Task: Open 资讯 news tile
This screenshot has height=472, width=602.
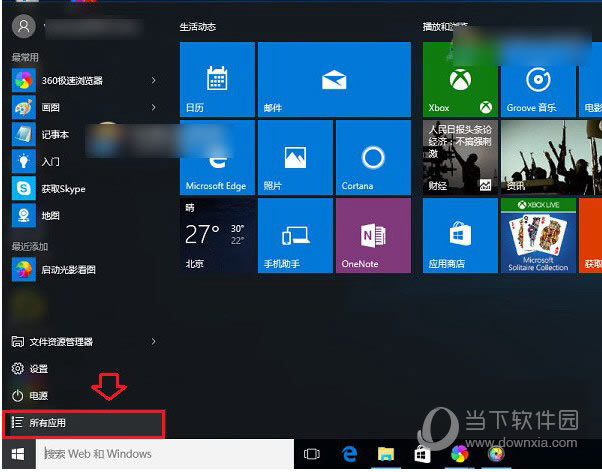Action: [x=551, y=157]
